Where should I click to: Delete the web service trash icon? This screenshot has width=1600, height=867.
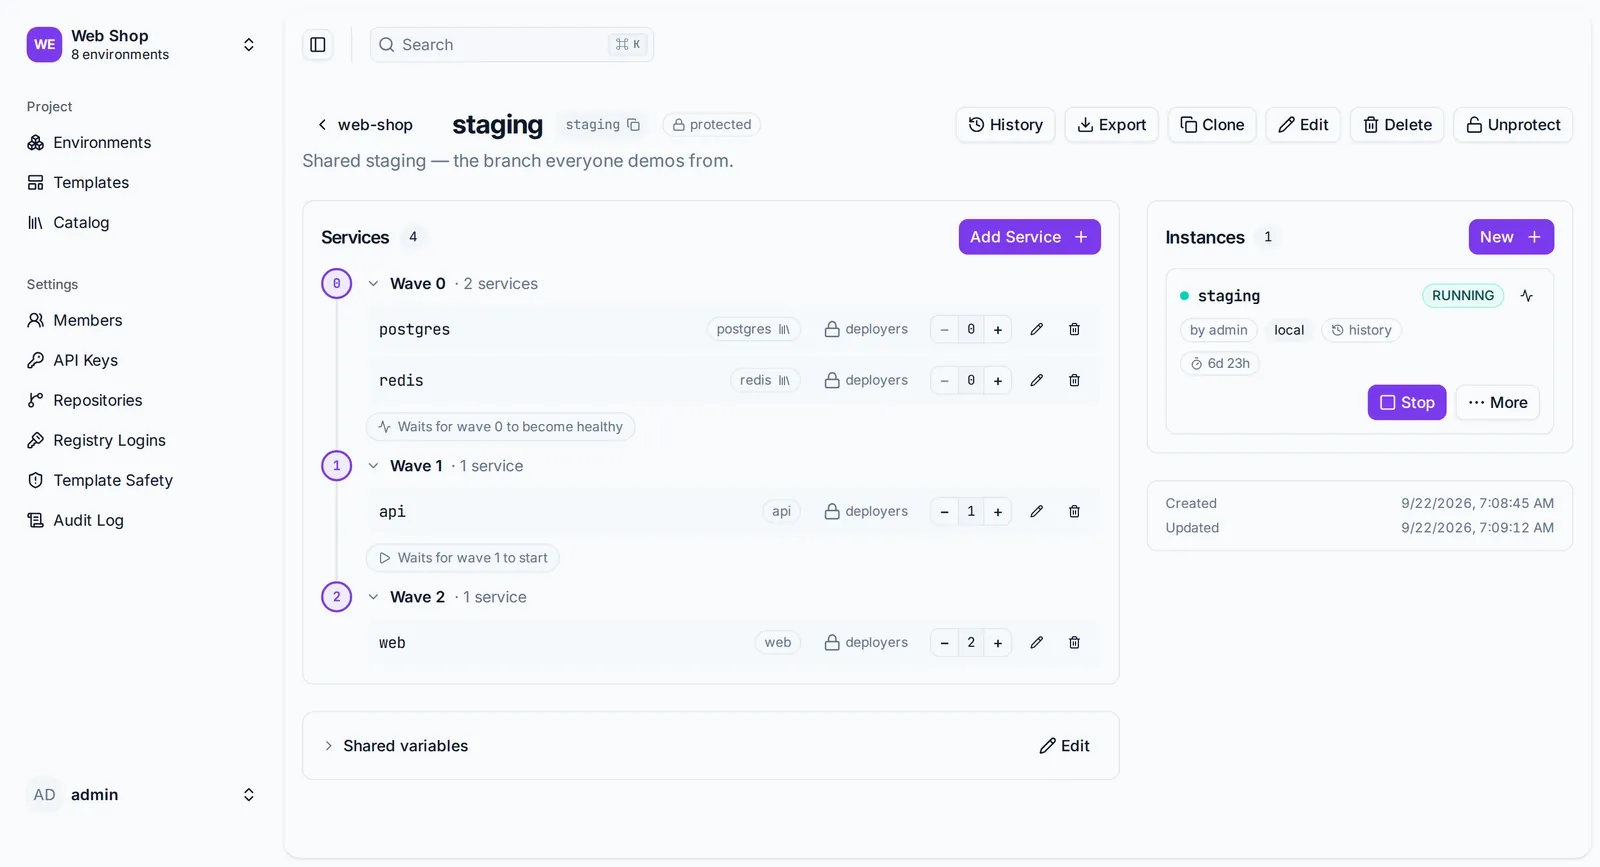(1074, 642)
